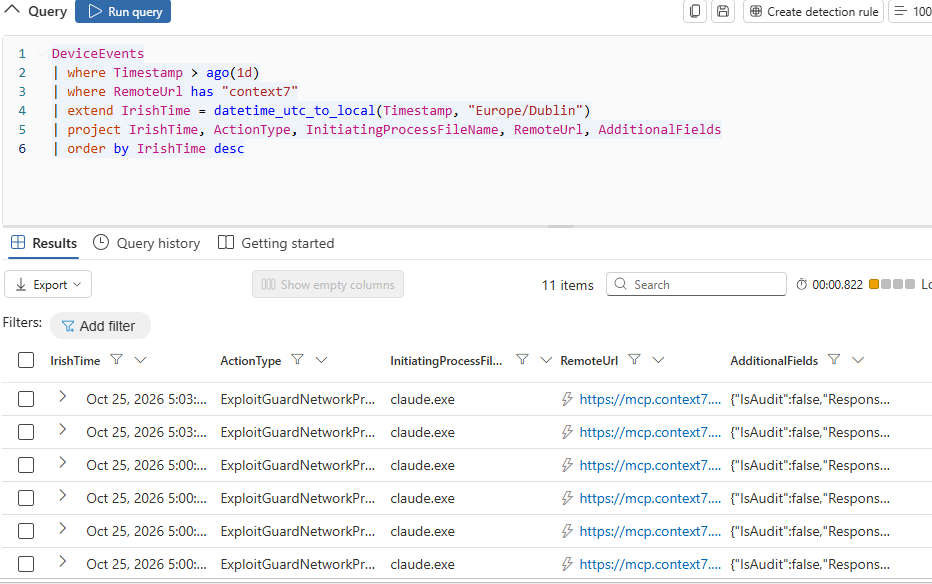932x584 pixels.
Task: Click the Add filter button
Action: 100,326
